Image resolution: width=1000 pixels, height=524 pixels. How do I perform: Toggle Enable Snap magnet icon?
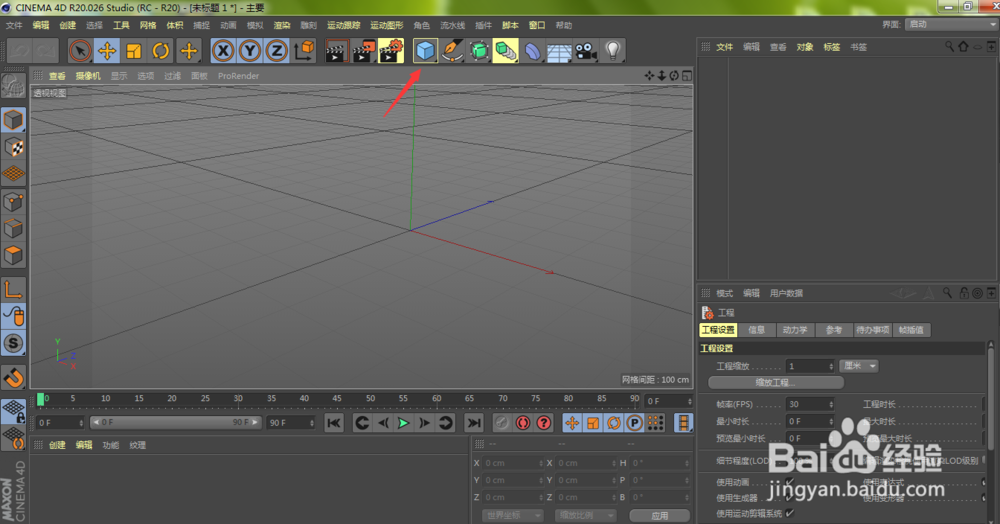pos(13,377)
